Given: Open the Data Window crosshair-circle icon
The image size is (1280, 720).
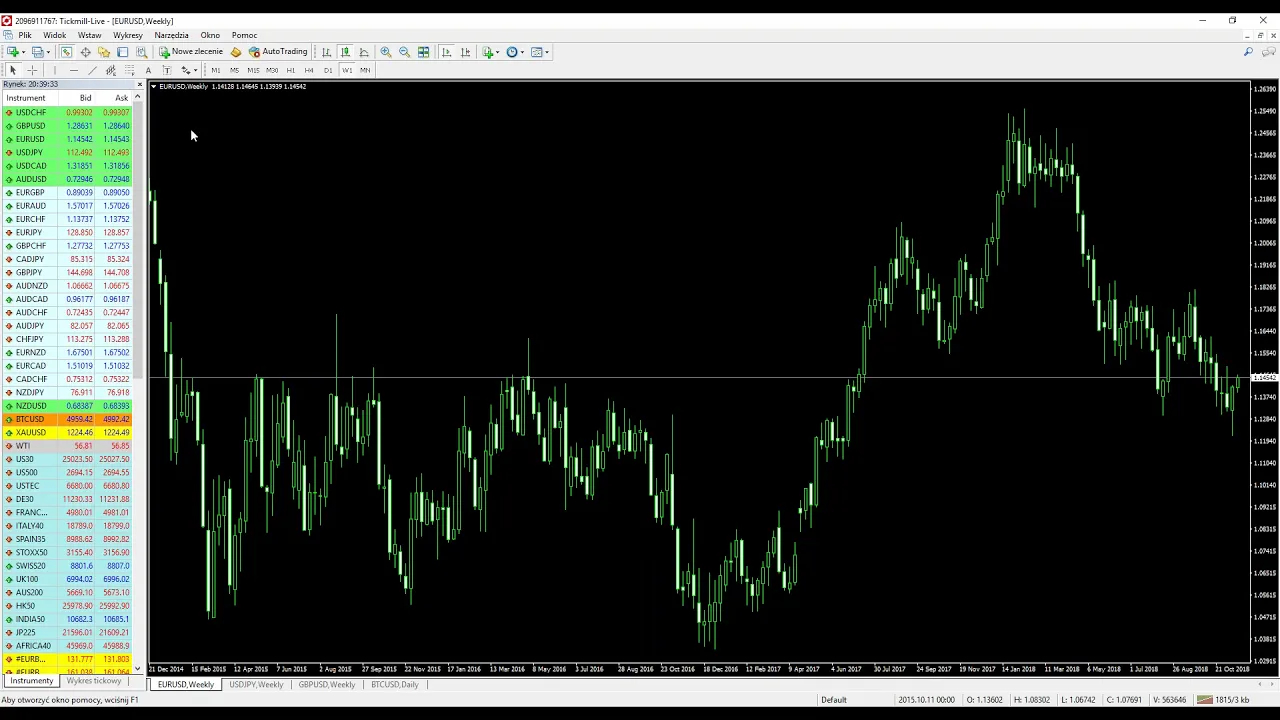Looking at the screenshot, I should (x=85, y=52).
